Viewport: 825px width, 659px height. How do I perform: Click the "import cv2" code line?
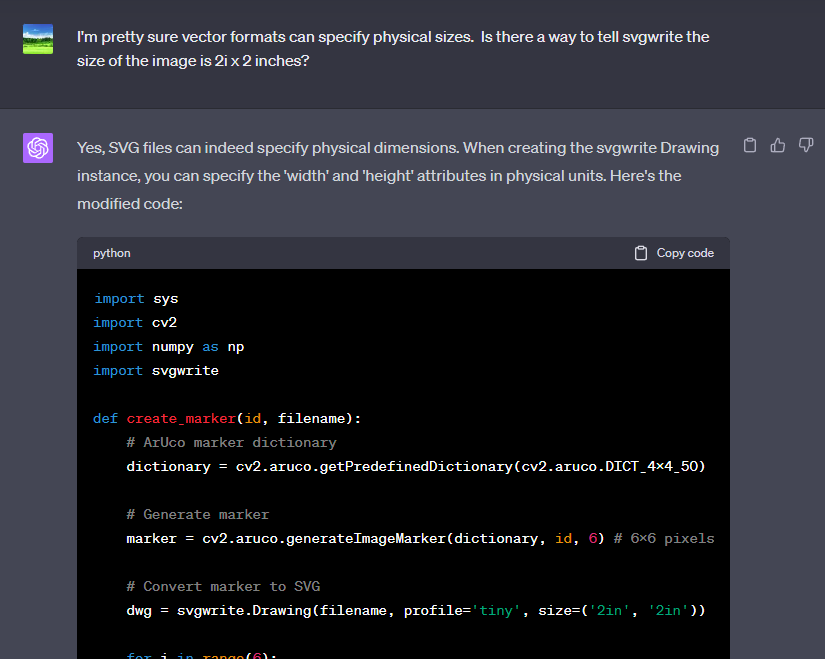tap(136, 322)
